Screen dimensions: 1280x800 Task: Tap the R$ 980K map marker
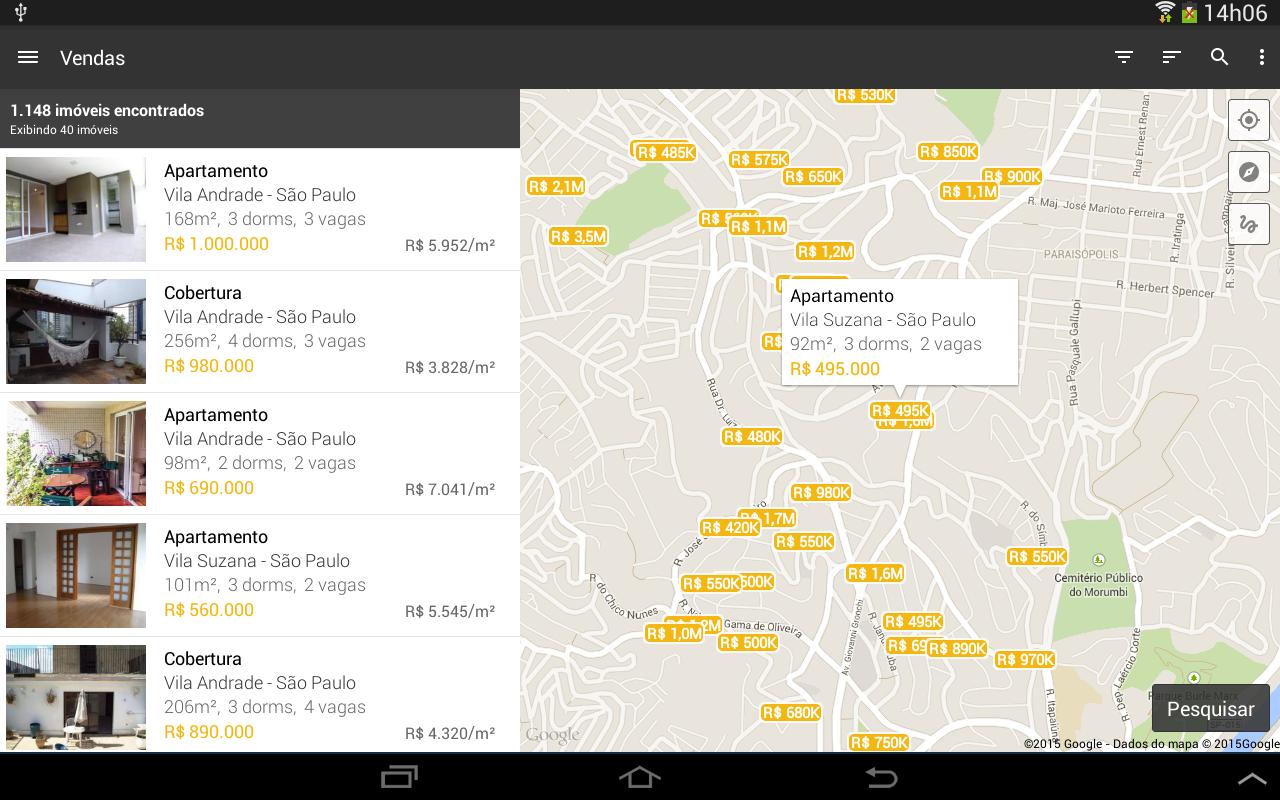(821, 492)
